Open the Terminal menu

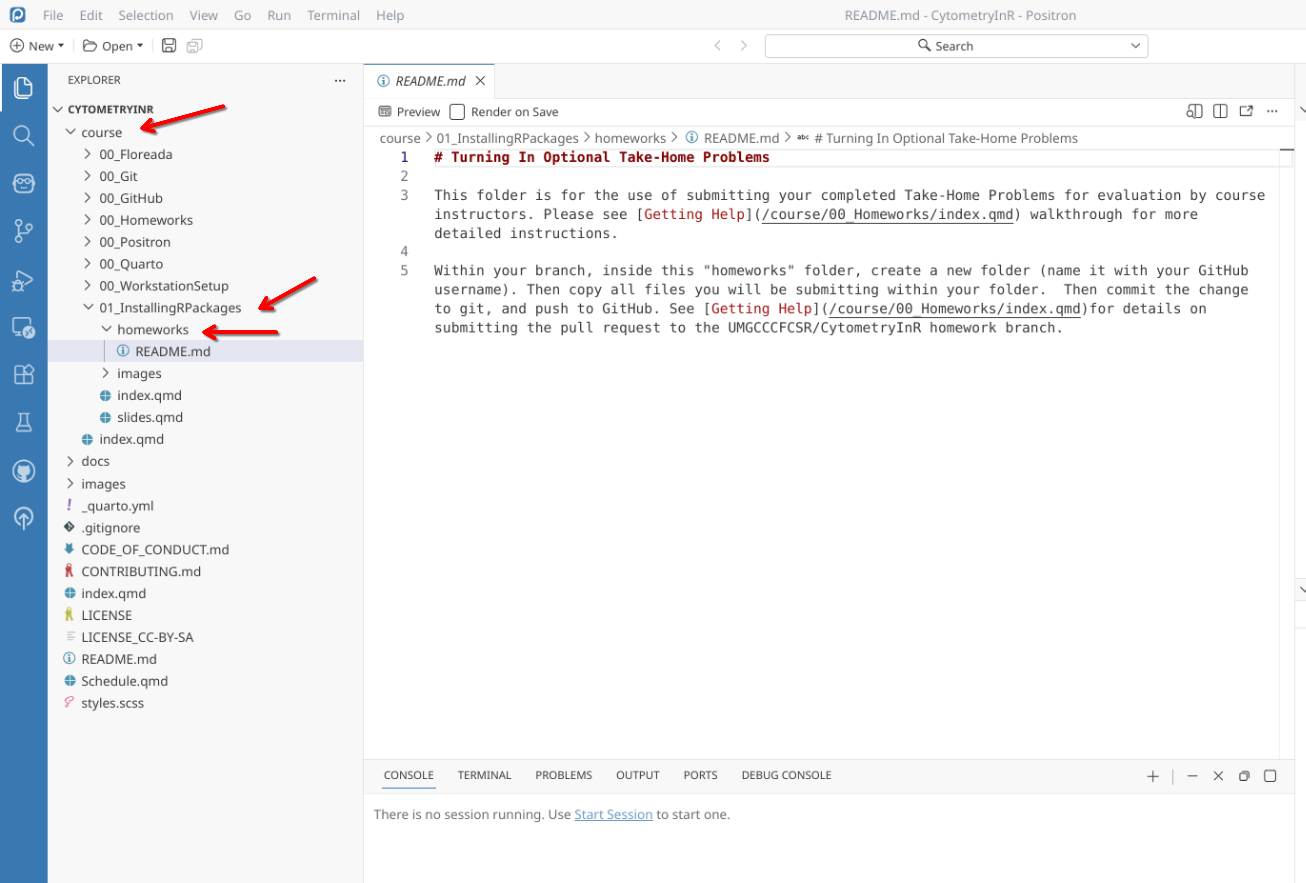(333, 15)
